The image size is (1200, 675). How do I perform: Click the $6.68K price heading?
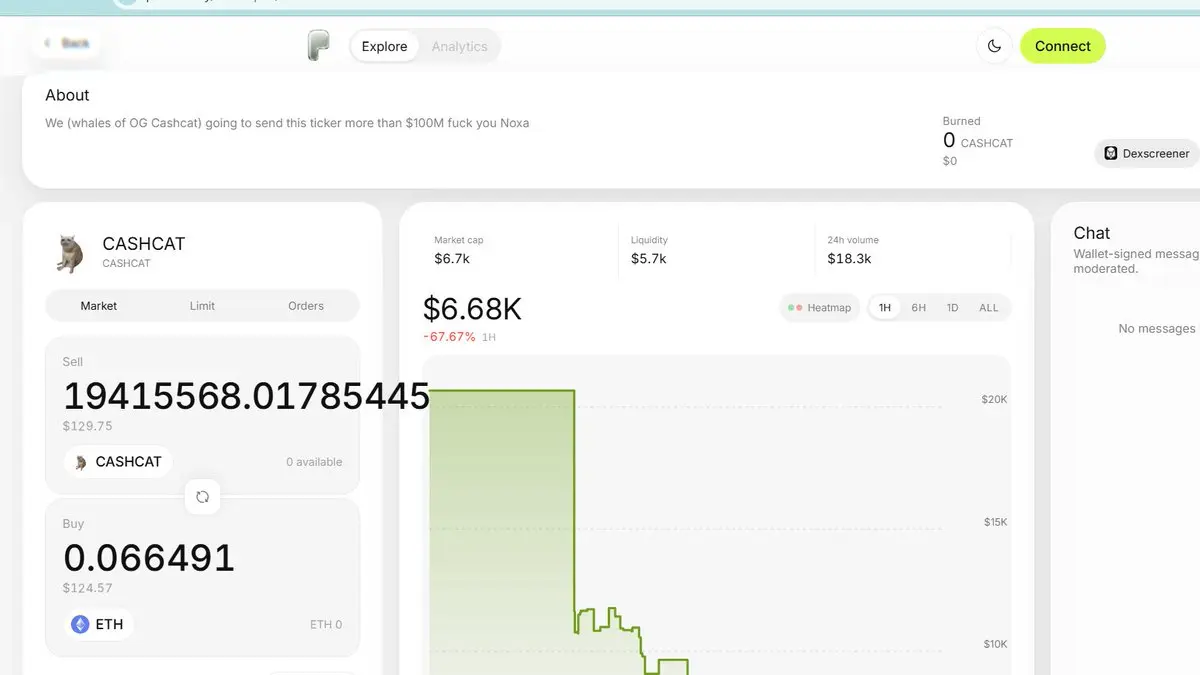472,309
